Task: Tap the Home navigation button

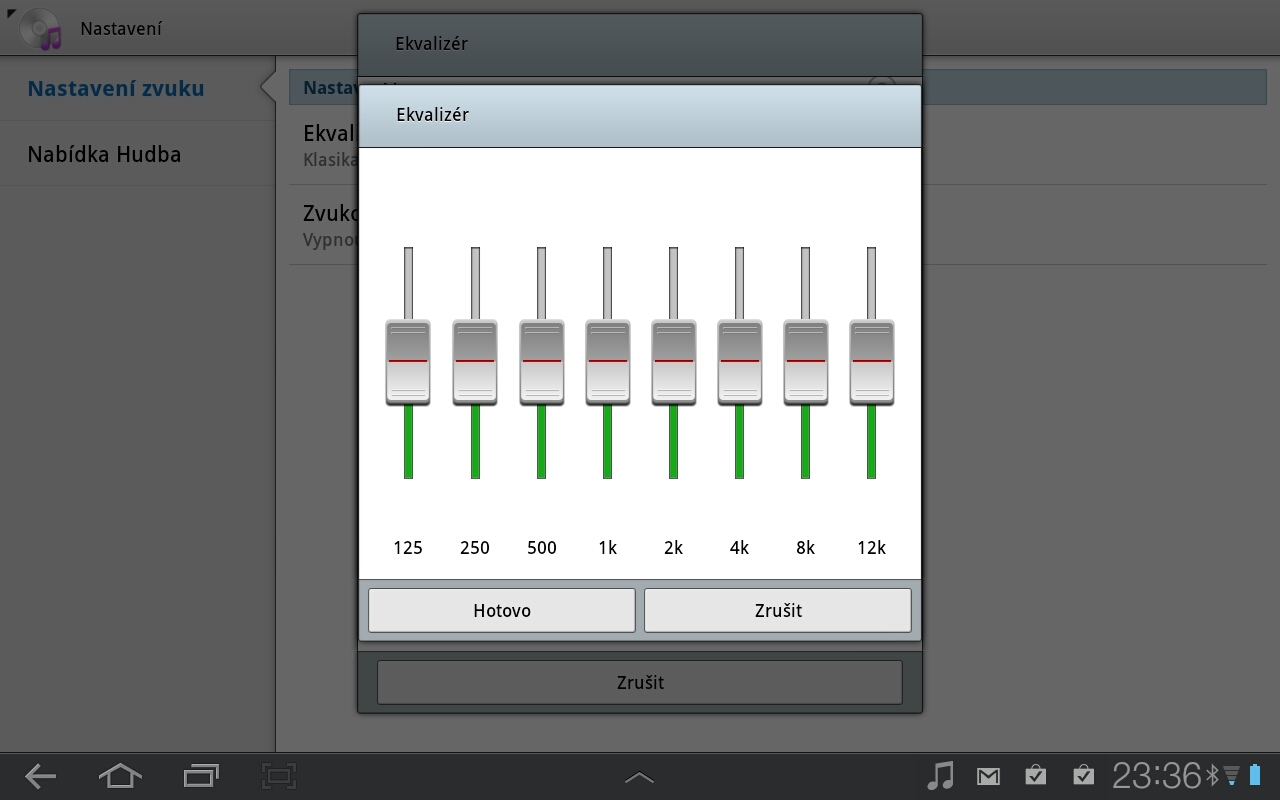Action: click(120, 776)
